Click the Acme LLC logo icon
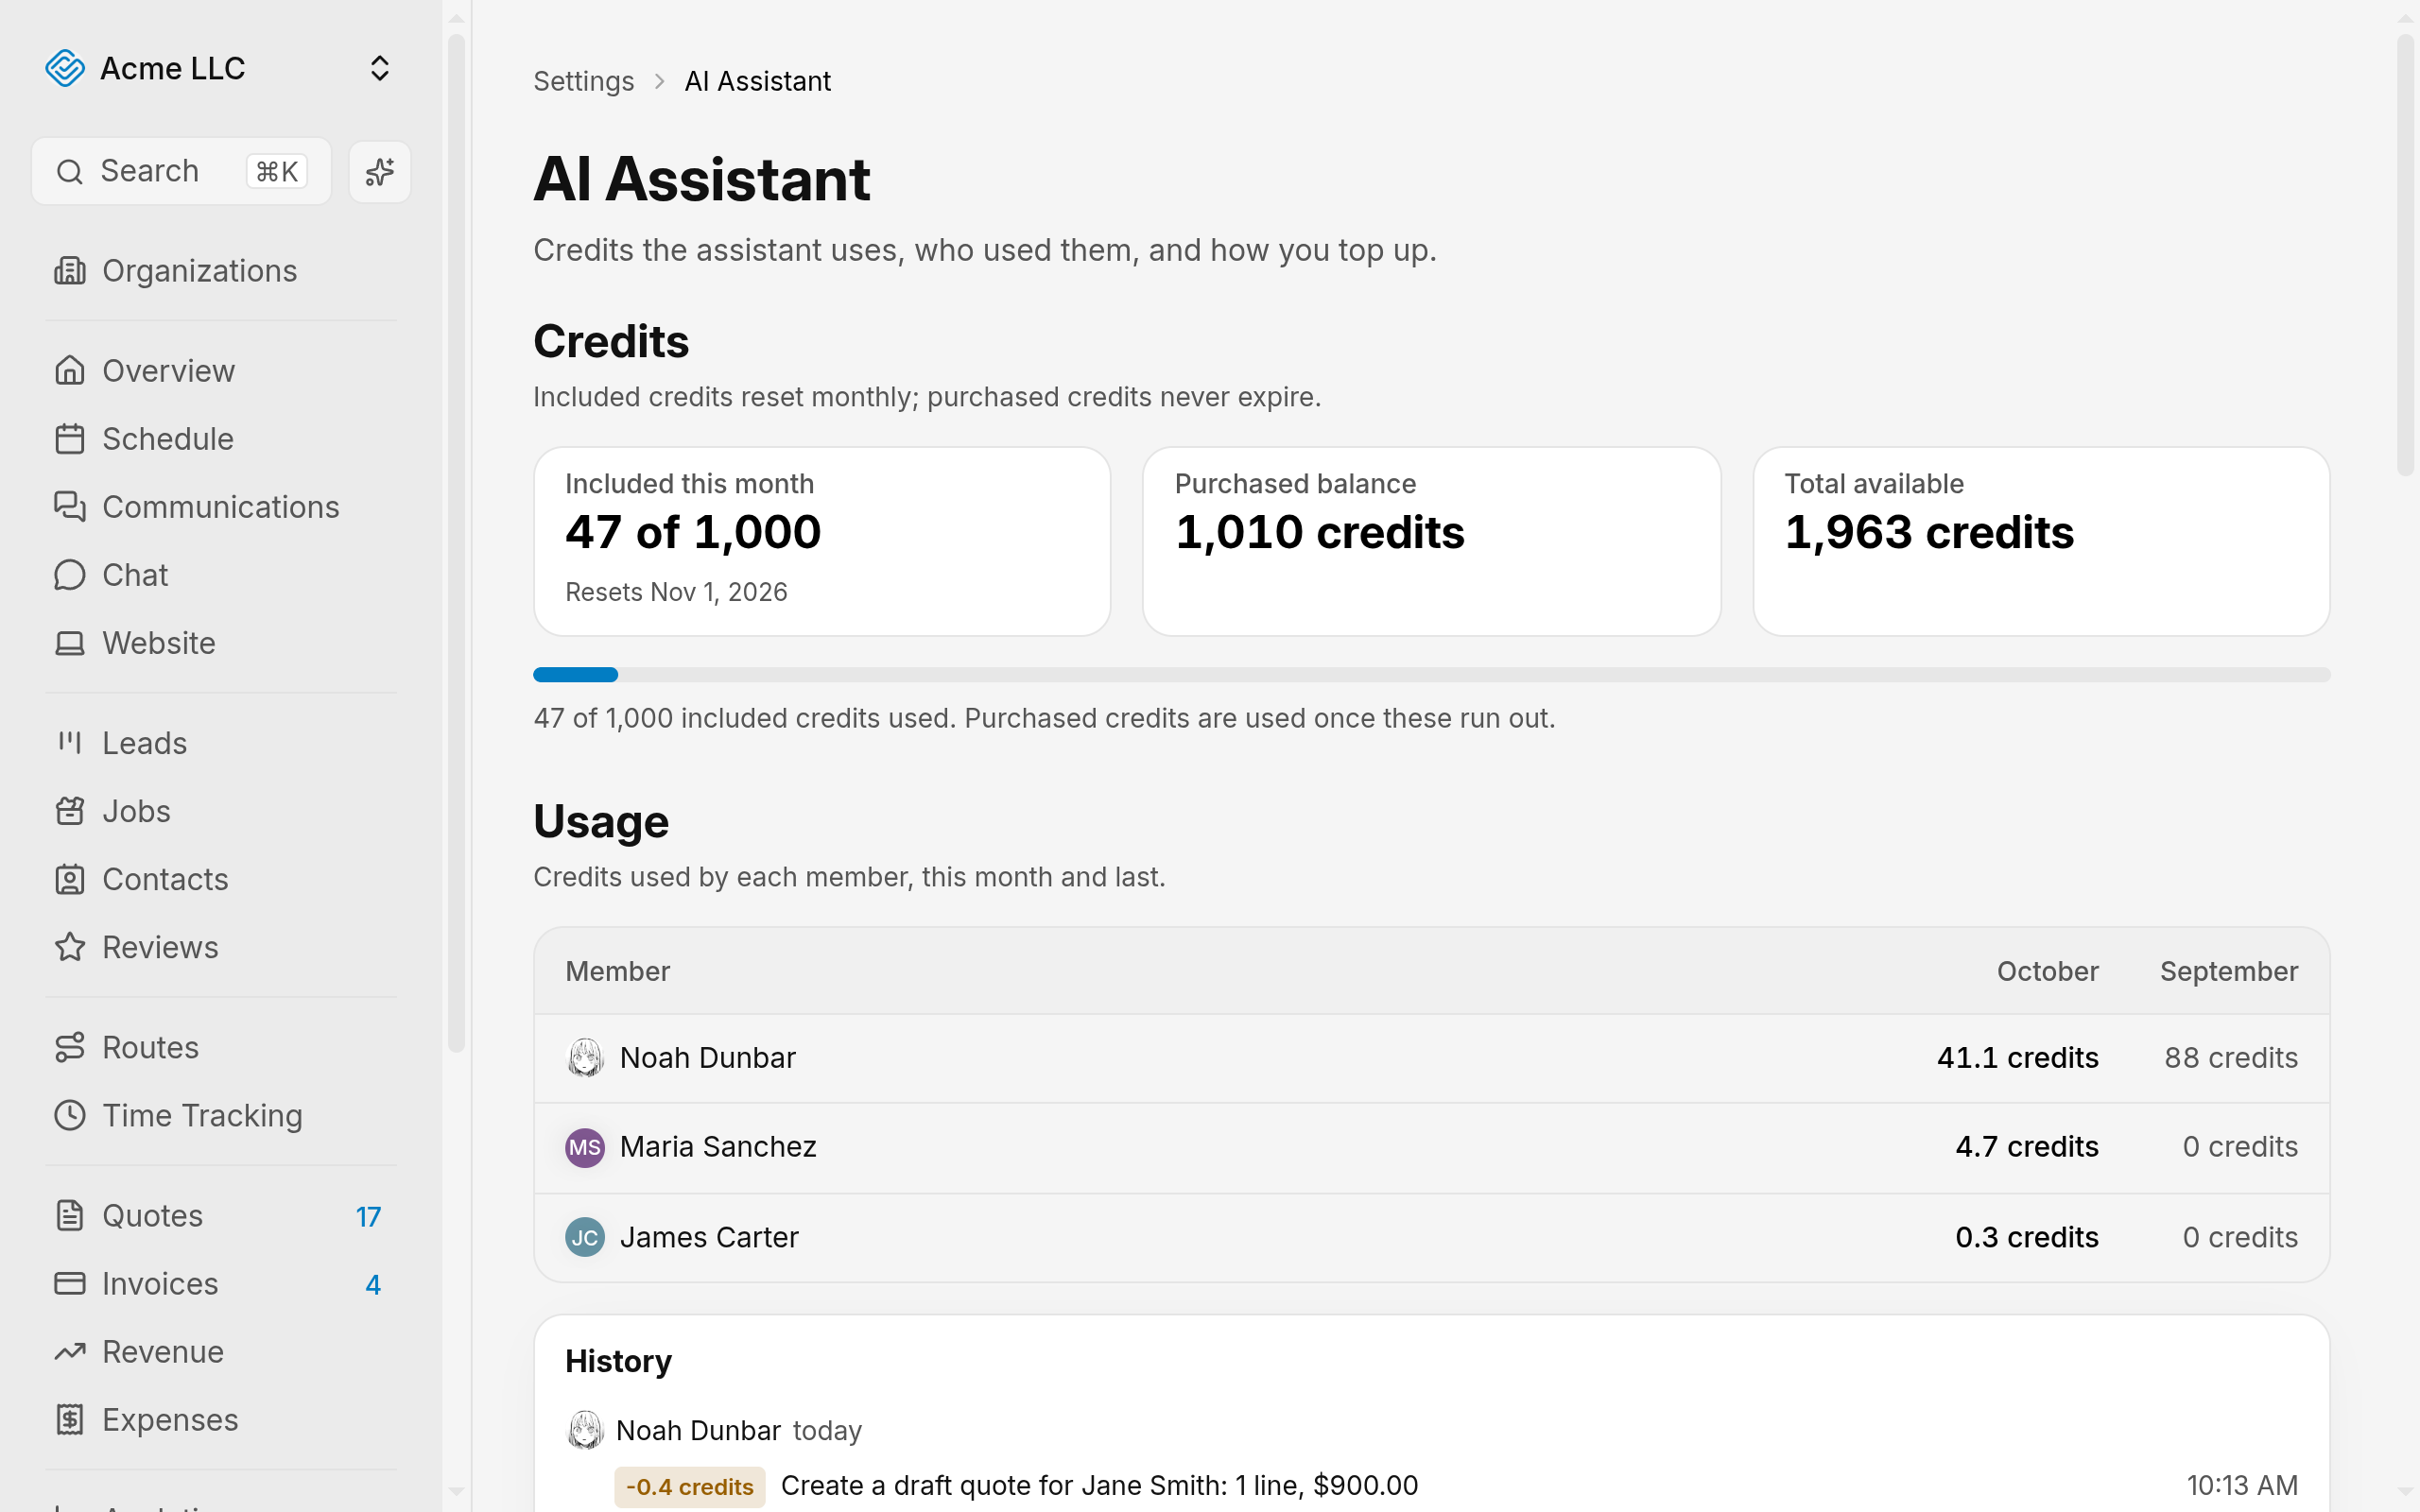Screen dimensions: 2420x1512 click(x=65, y=68)
